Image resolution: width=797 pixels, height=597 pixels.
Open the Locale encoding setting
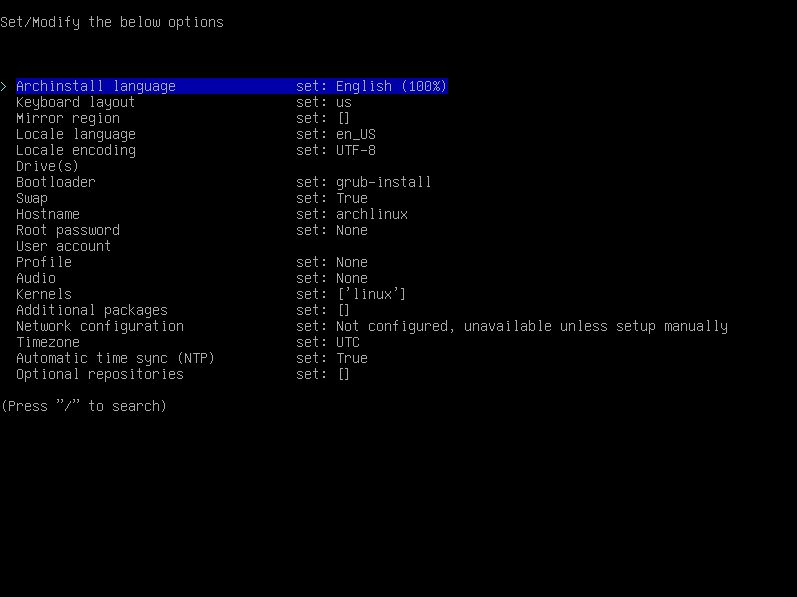196,150
